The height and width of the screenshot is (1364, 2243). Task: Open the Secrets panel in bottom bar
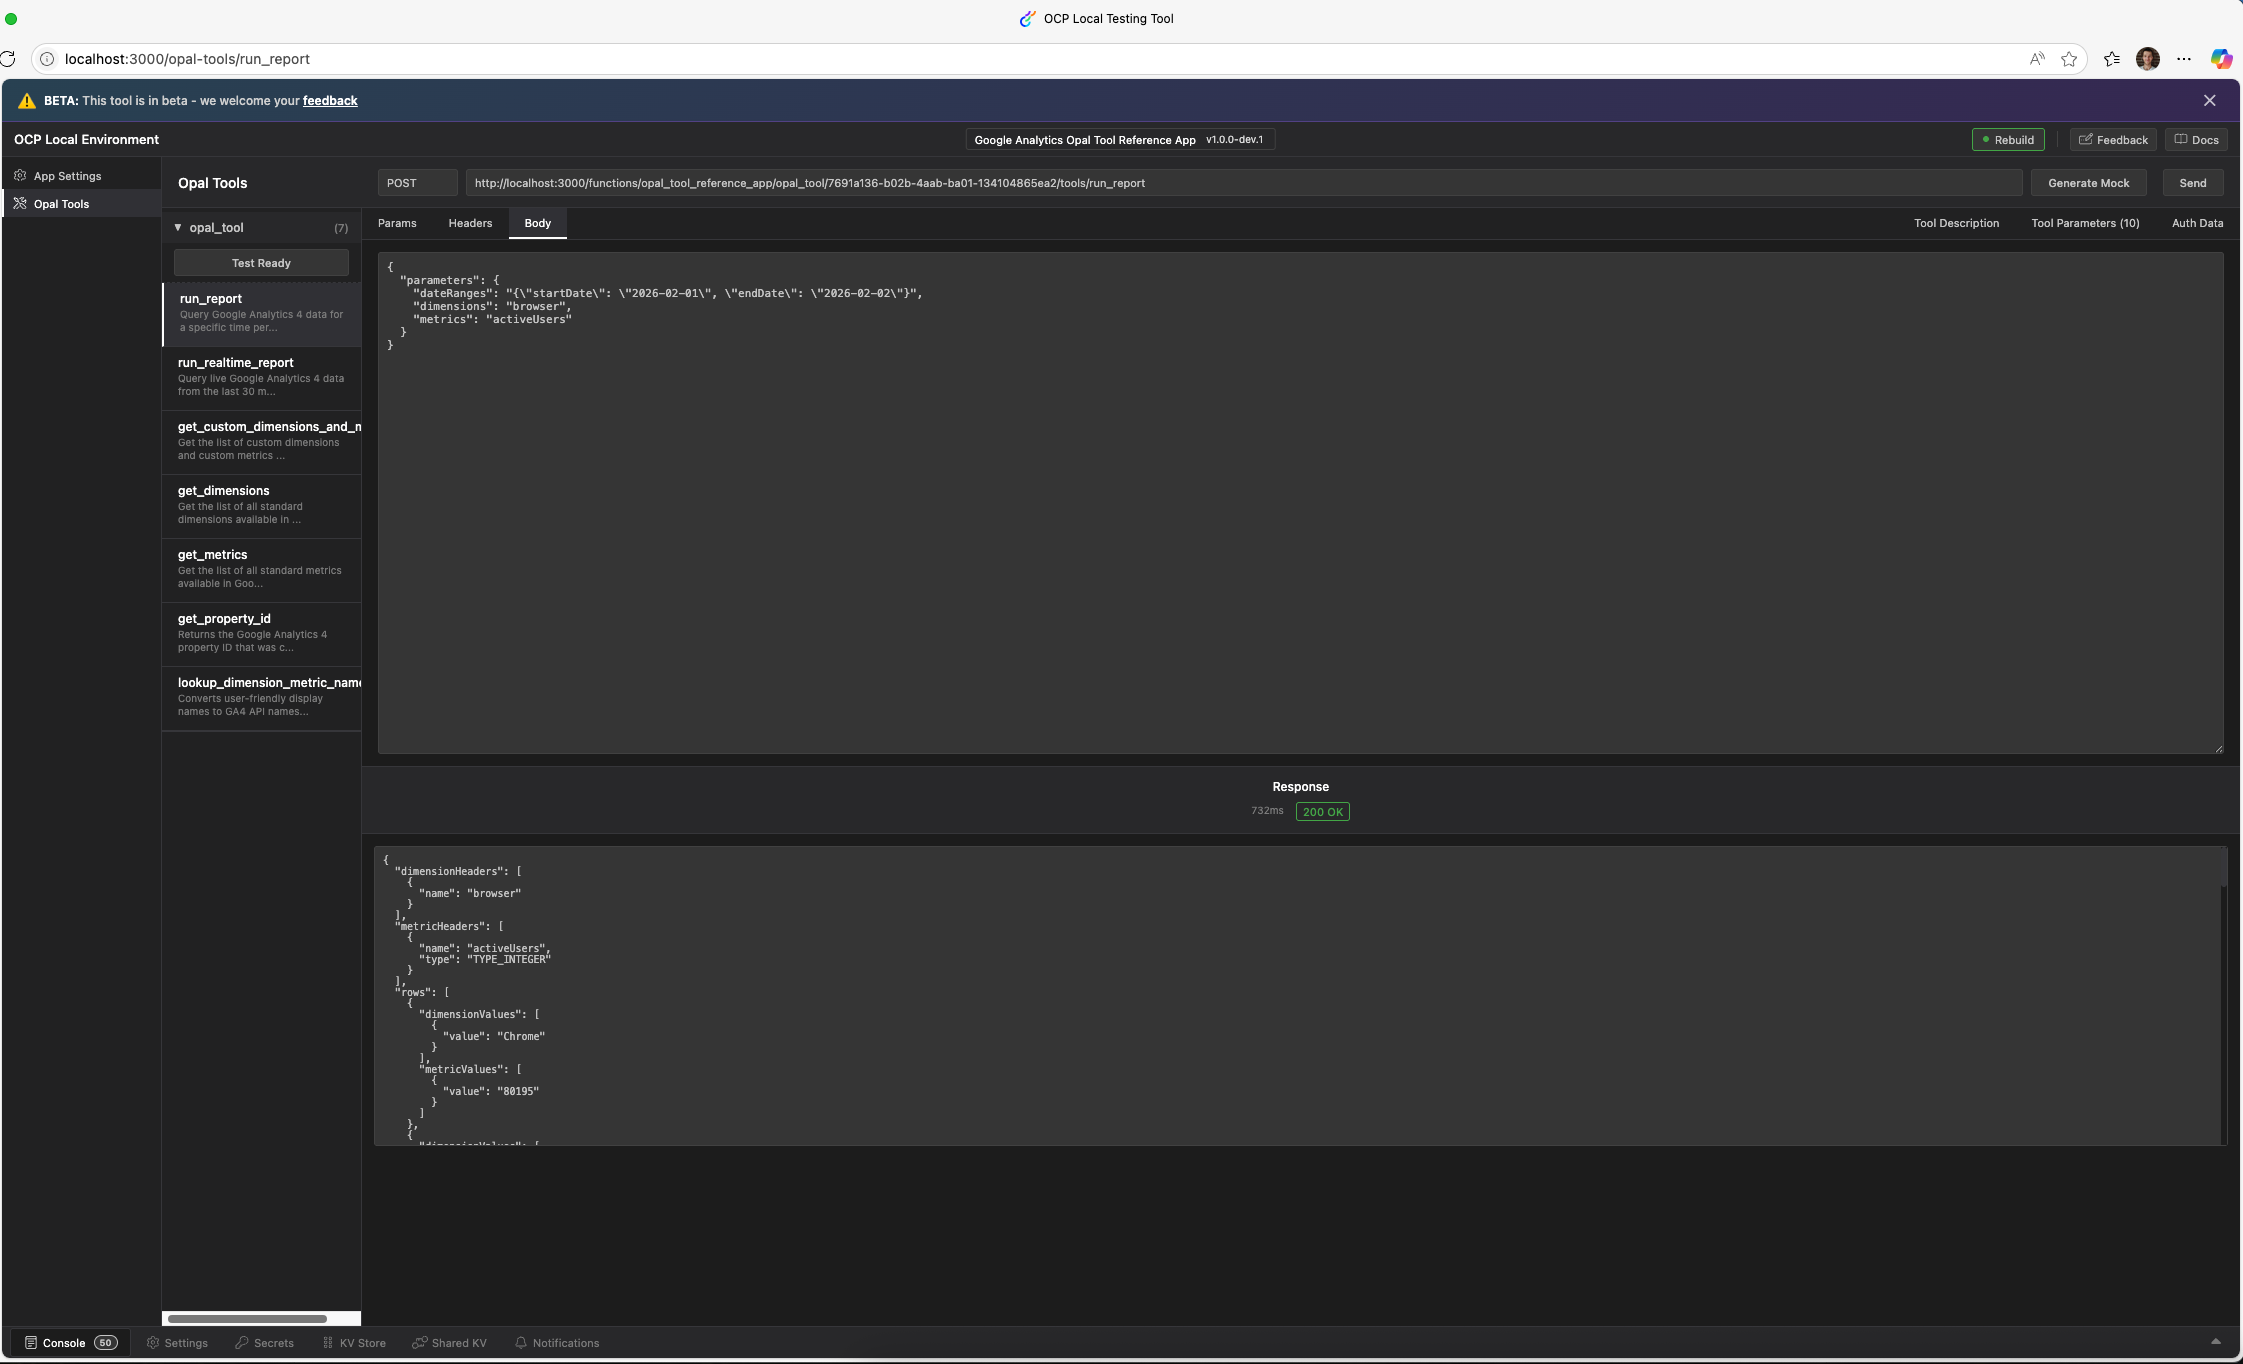pyautogui.click(x=264, y=1343)
